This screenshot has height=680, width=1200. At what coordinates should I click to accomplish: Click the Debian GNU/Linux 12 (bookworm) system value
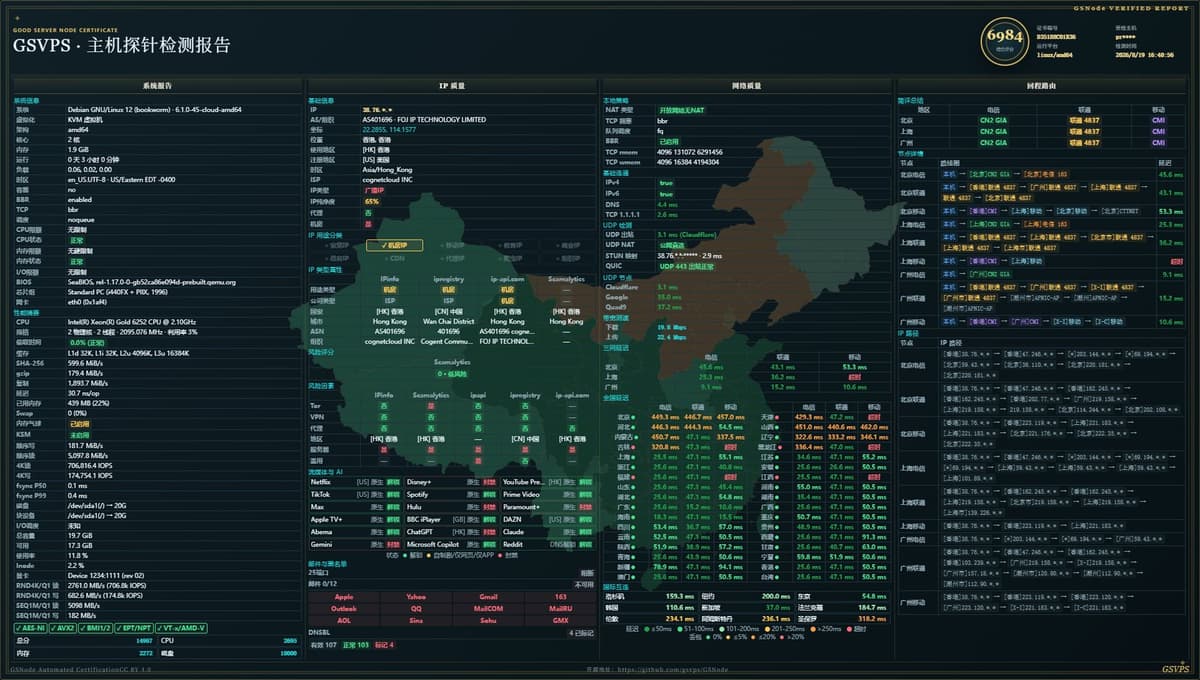154,109
